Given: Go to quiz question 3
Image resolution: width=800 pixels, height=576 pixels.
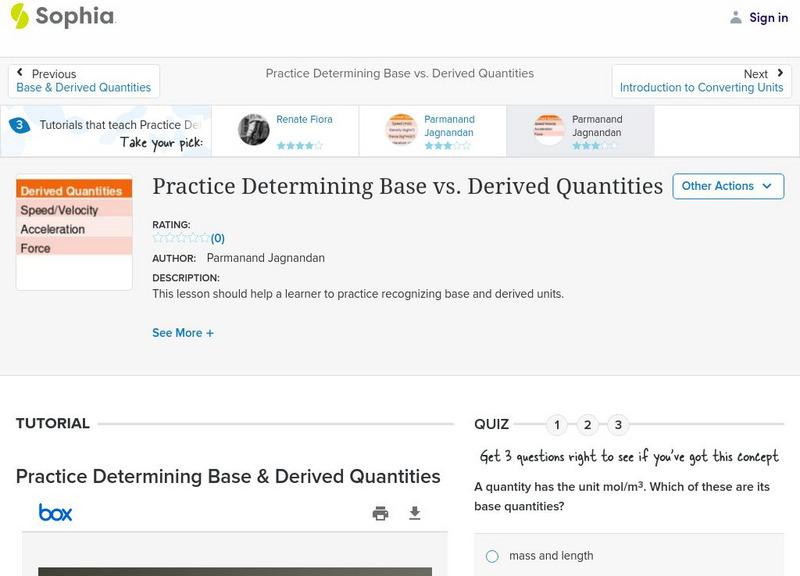Looking at the screenshot, I should tap(618, 424).
